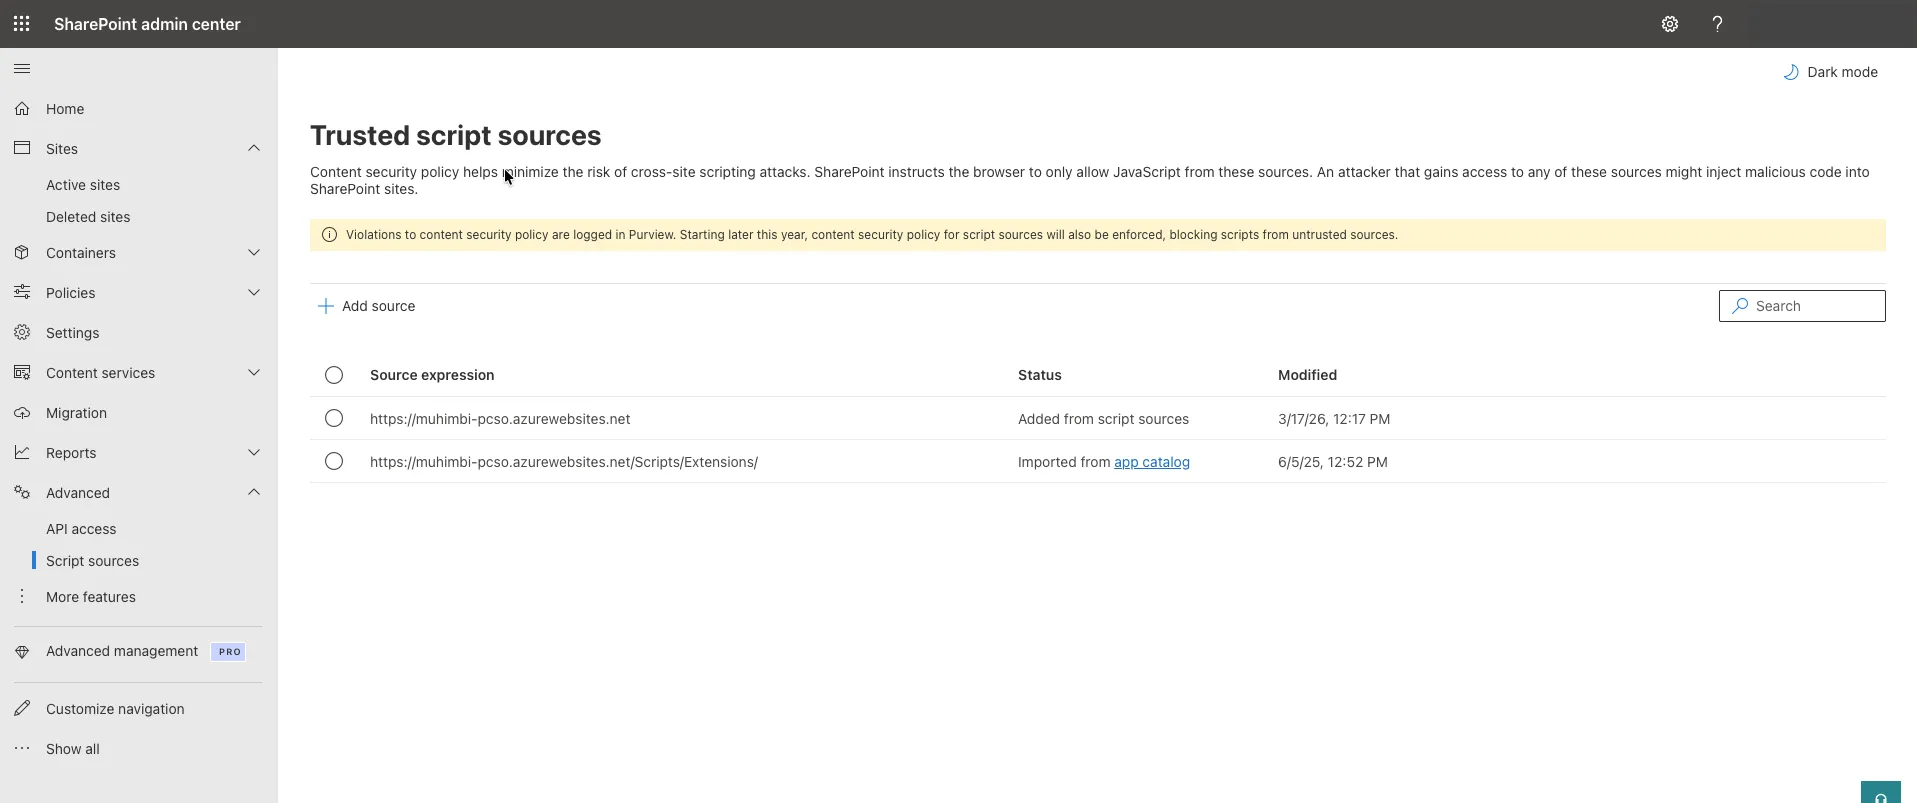Viewport: 1917px width, 803px height.
Task: Click the Scripts/Extensions/ source URL text
Action: (564, 462)
